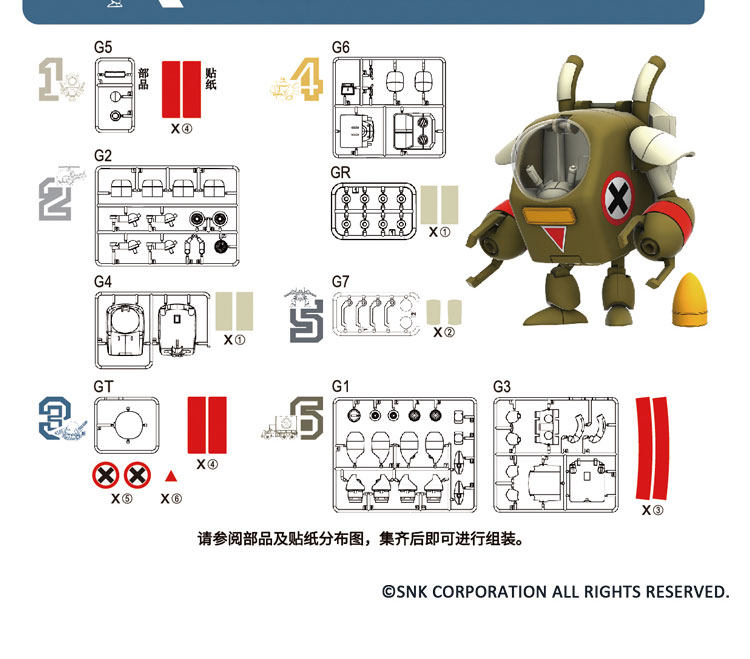
Task: Click the olive robot render image
Action: coord(582,191)
